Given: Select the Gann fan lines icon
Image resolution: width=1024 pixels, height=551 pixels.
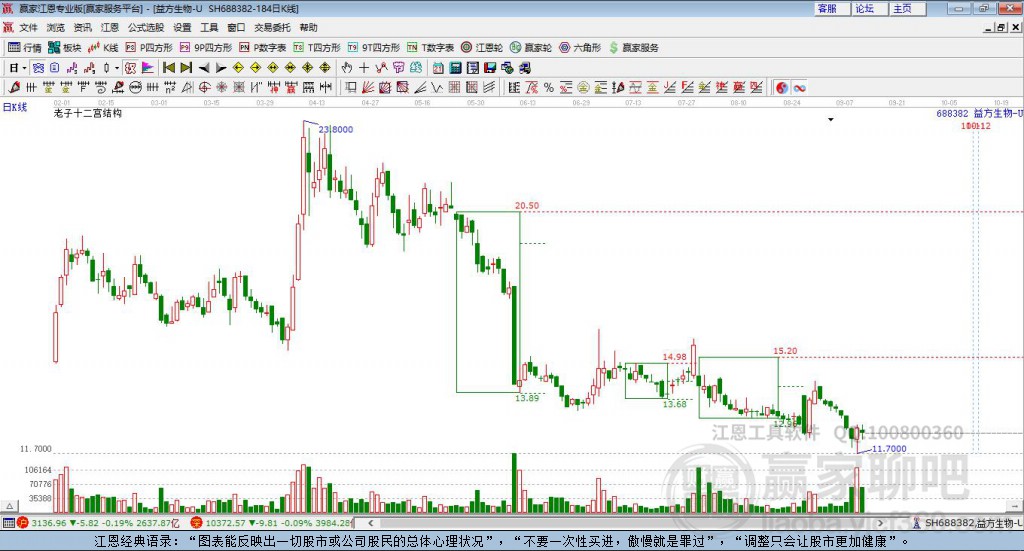Looking at the screenshot, I should [x=368, y=87].
